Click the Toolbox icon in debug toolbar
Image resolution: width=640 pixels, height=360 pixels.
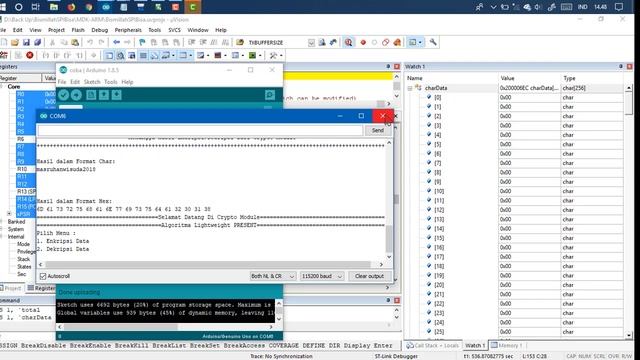273,56
